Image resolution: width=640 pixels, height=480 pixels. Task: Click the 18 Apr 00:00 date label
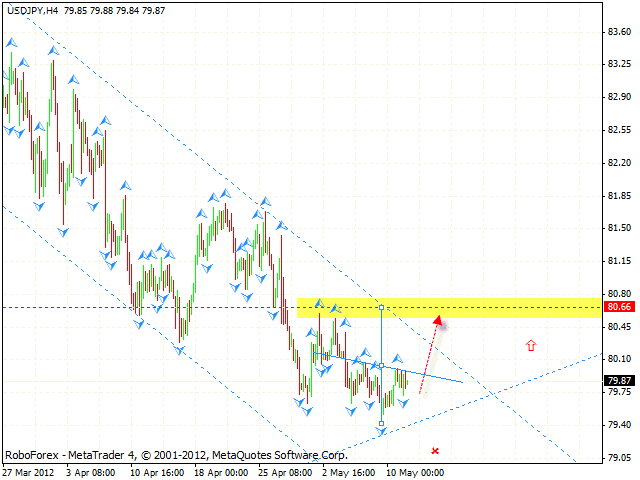221,473
